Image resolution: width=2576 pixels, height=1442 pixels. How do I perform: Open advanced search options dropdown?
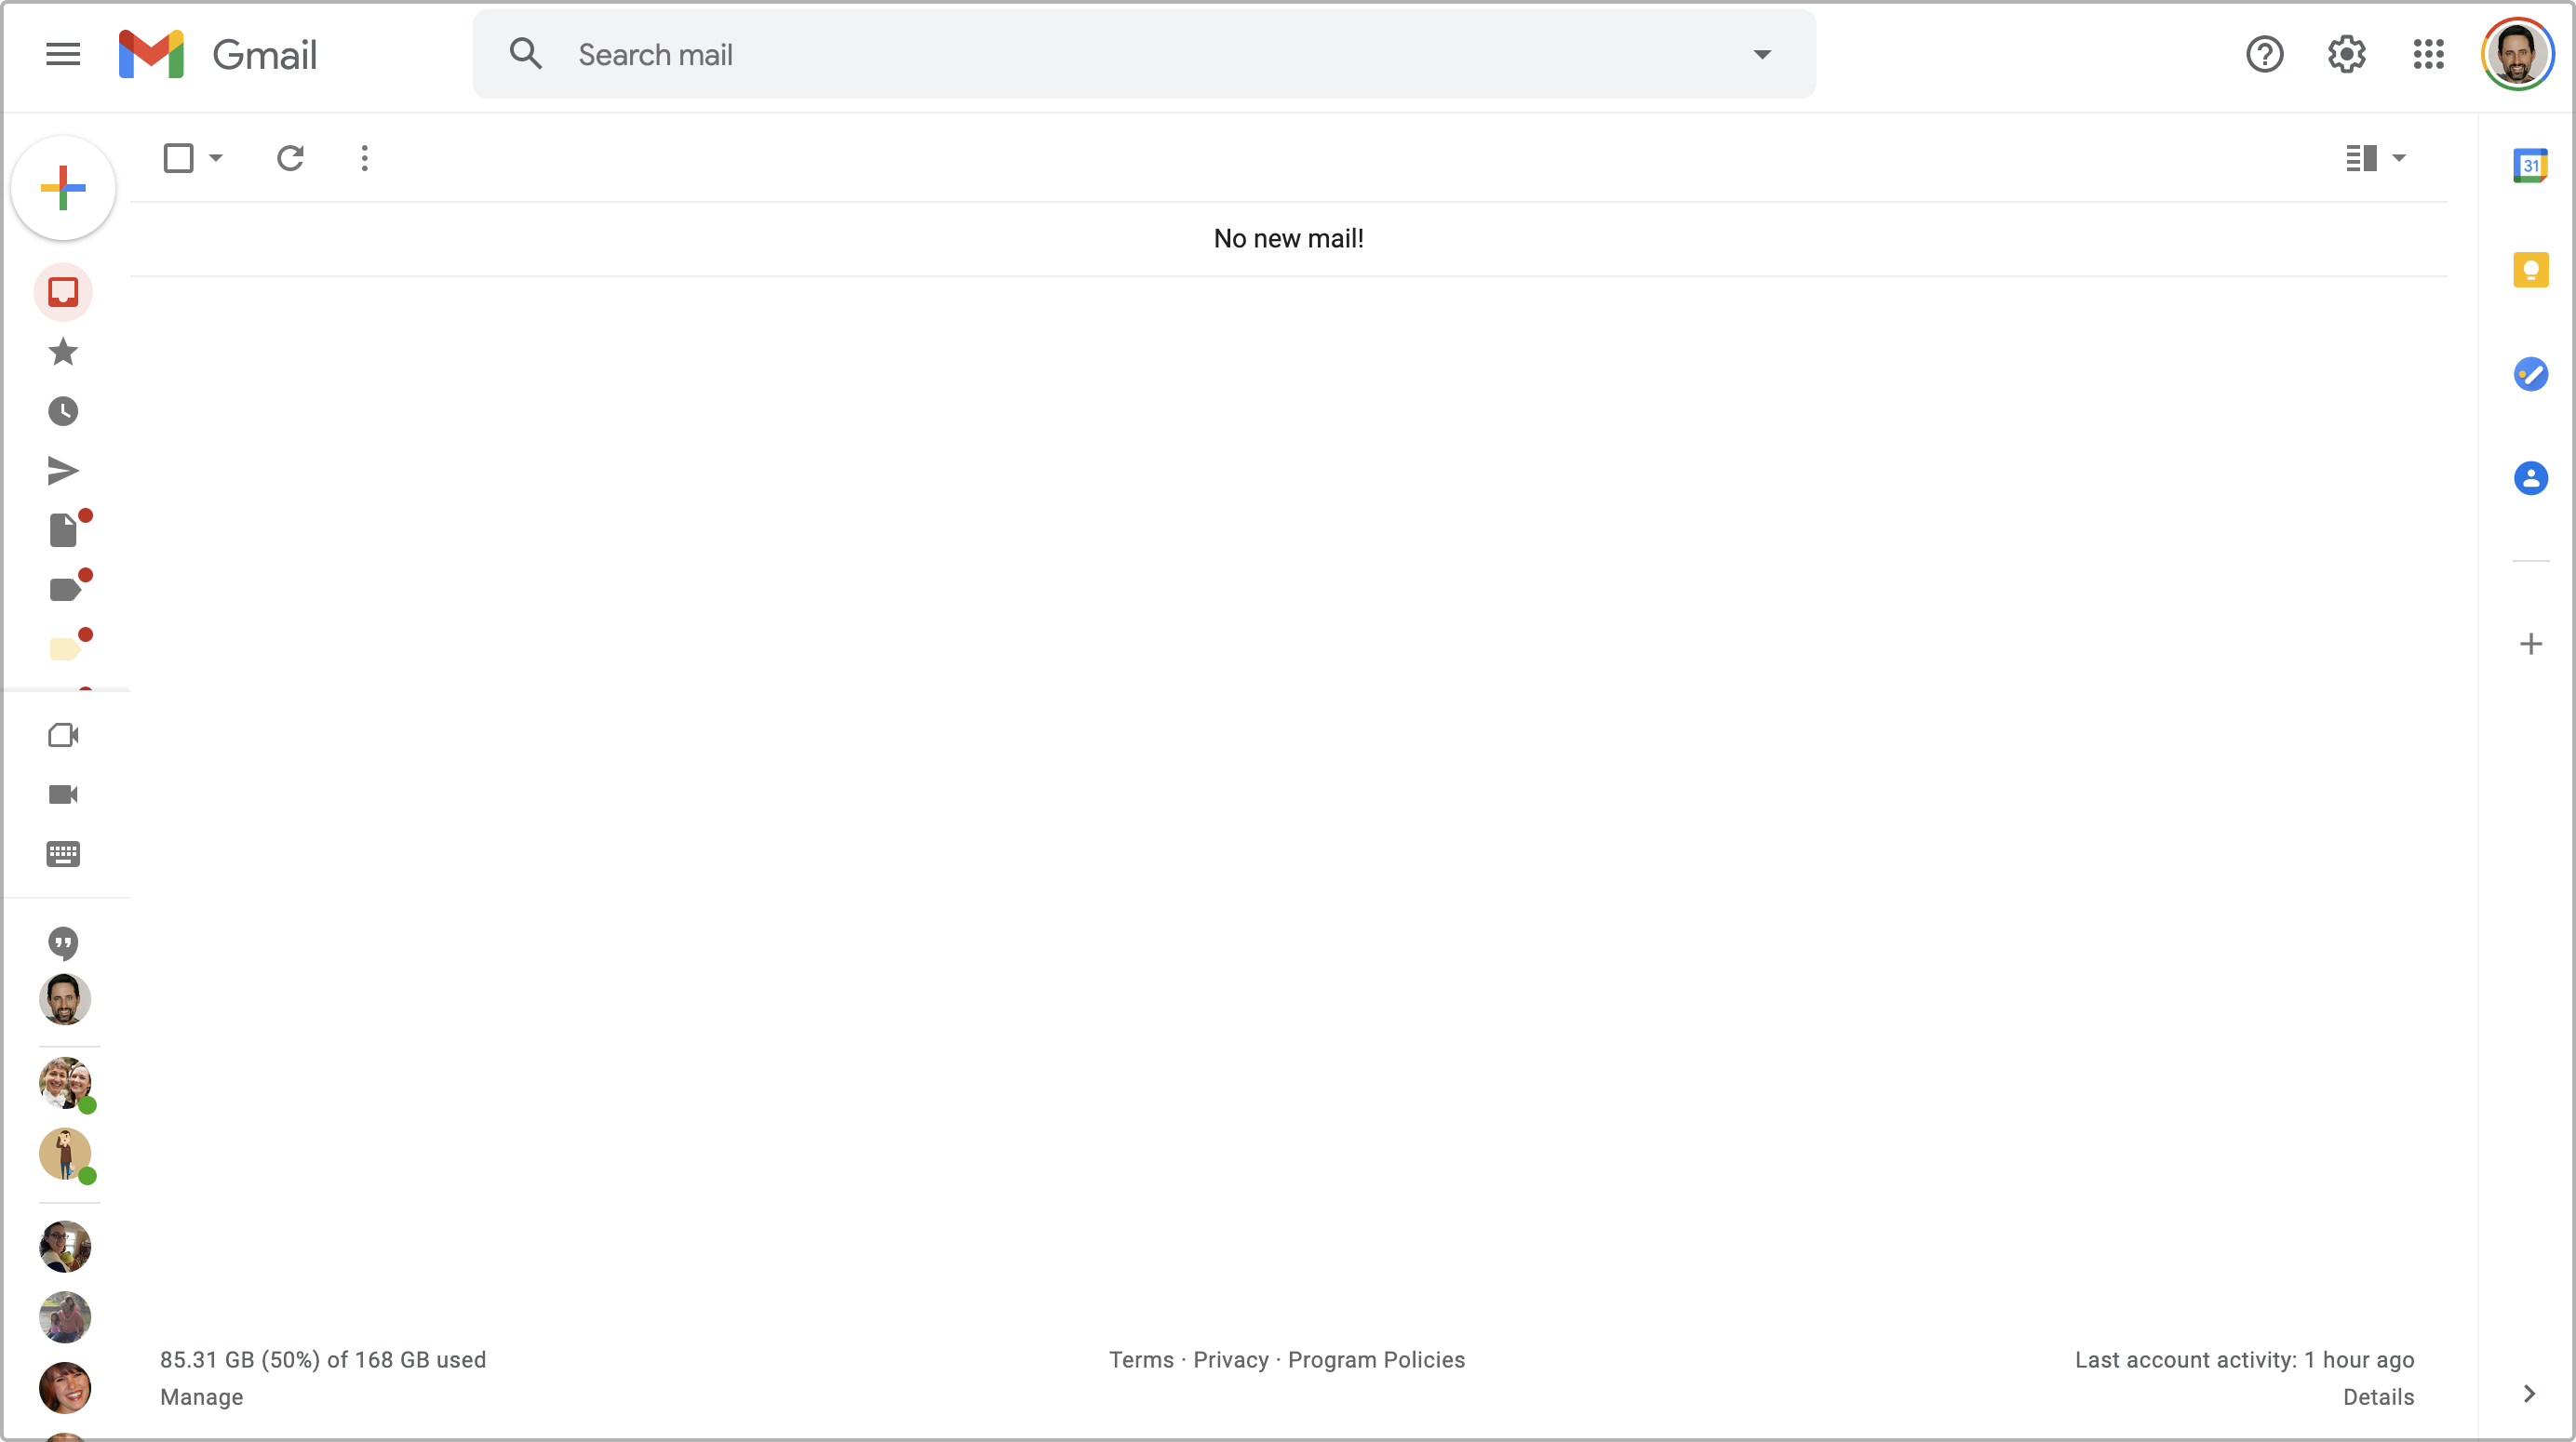(1762, 54)
